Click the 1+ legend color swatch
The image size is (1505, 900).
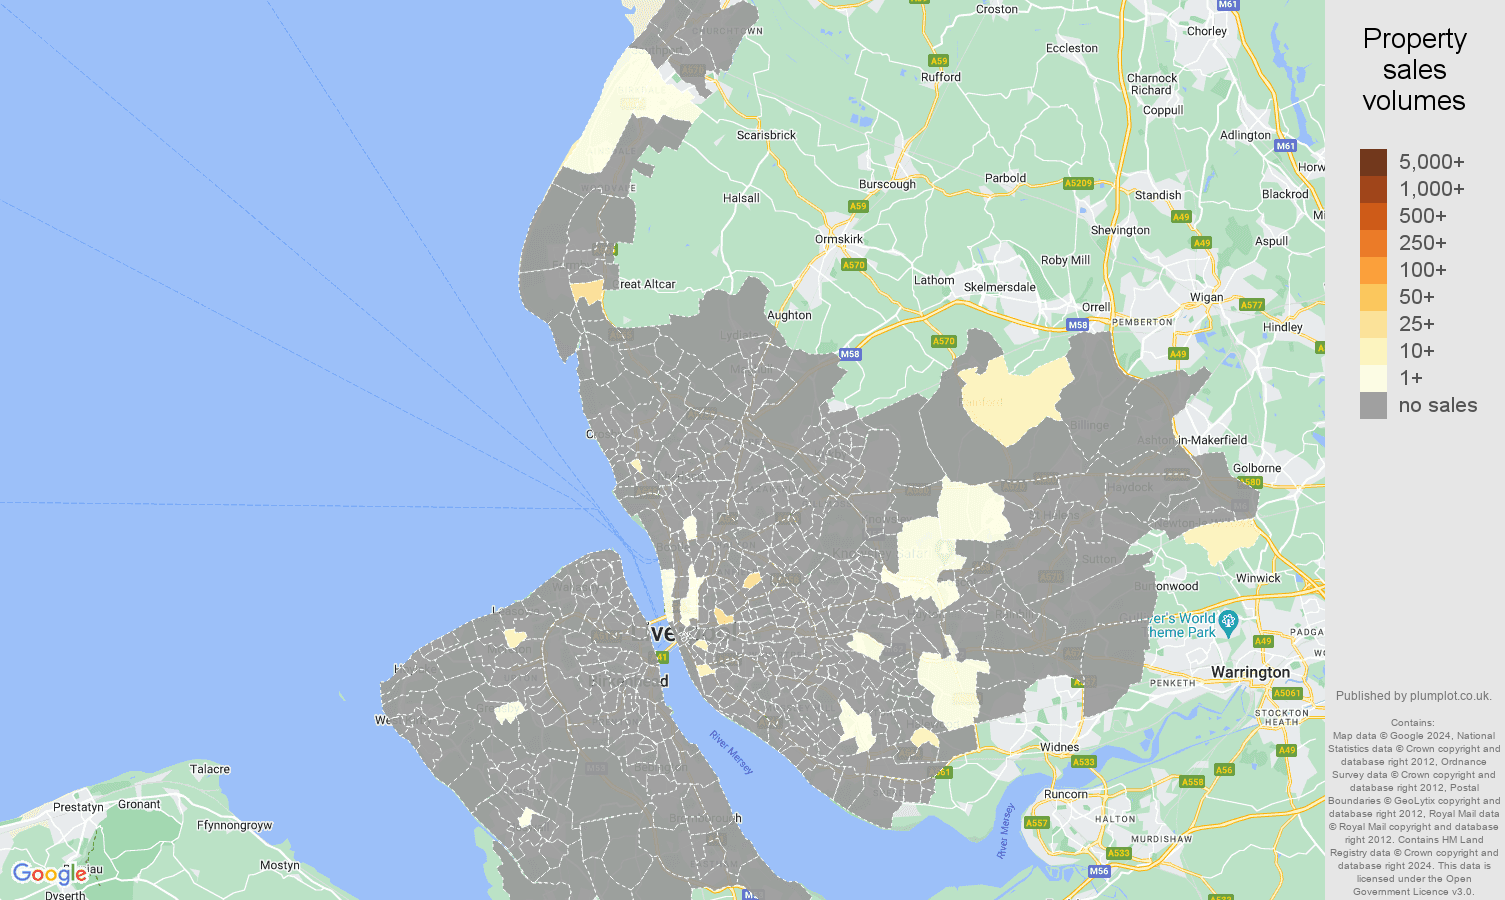coord(1373,378)
